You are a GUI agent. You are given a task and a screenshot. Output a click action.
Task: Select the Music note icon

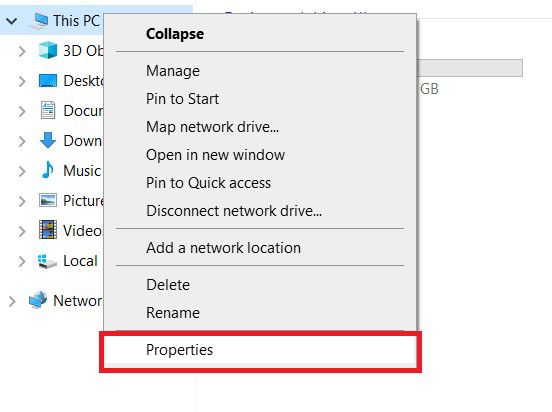48,170
